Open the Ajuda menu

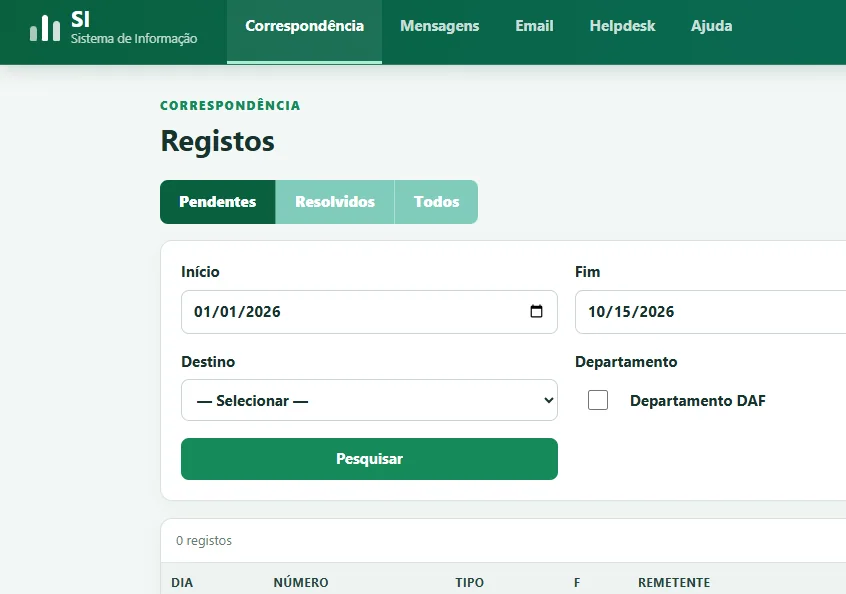pyautogui.click(x=712, y=26)
